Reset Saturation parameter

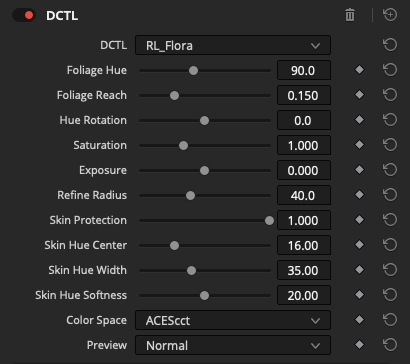coord(390,145)
